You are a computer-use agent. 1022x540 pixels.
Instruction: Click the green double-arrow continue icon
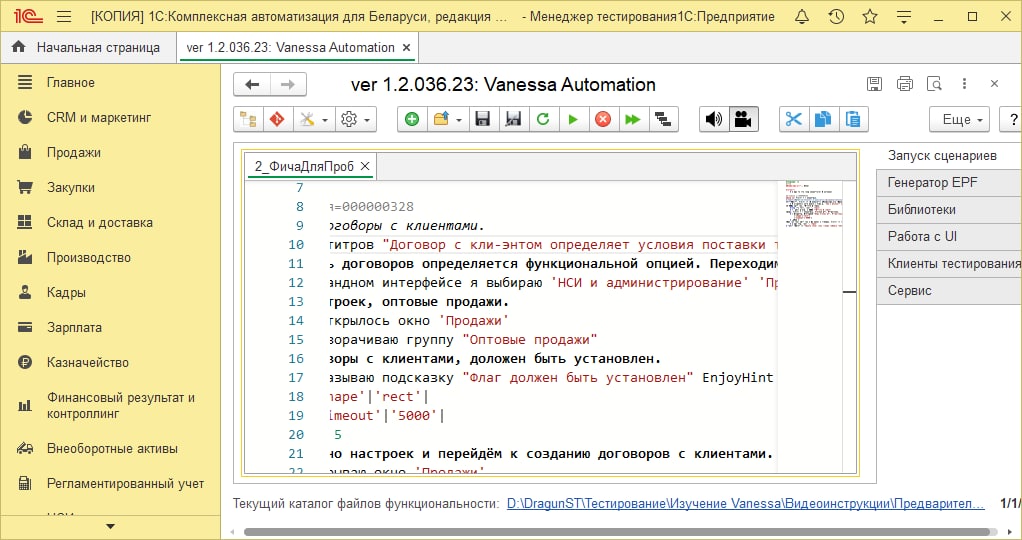pos(632,119)
